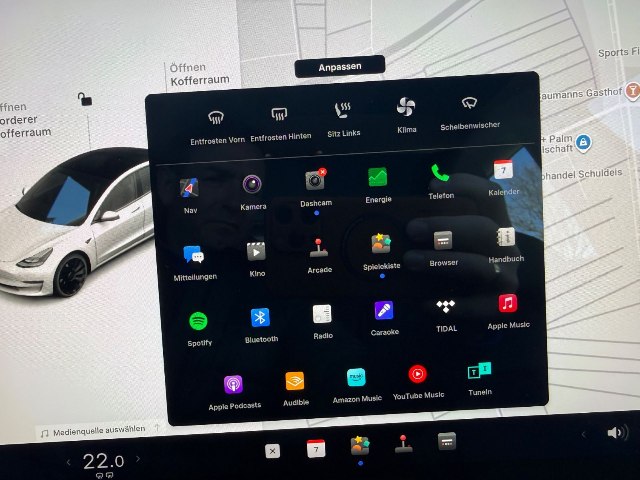Open the Handbuch manual
The height and width of the screenshot is (480, 640).
[507, 238]
